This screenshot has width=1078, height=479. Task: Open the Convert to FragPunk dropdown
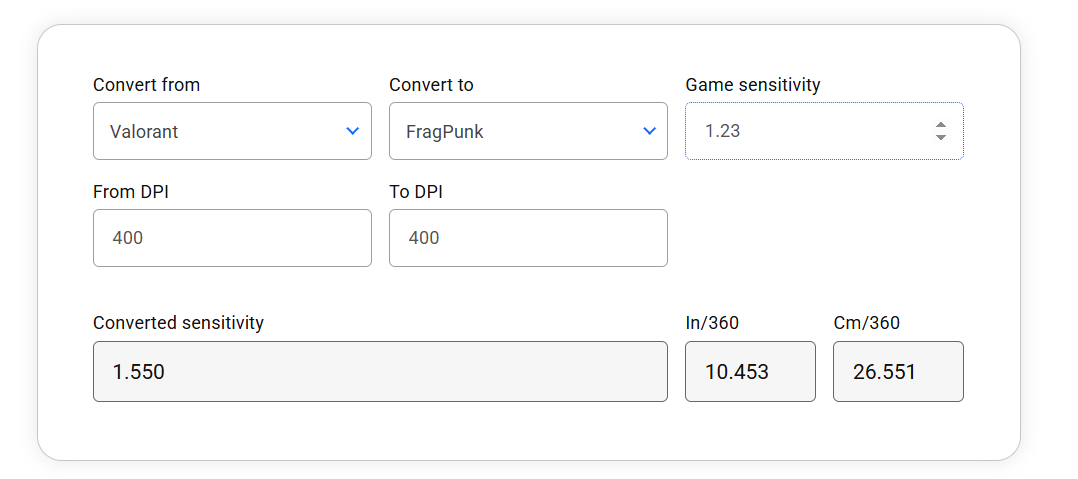coord(516,131)
